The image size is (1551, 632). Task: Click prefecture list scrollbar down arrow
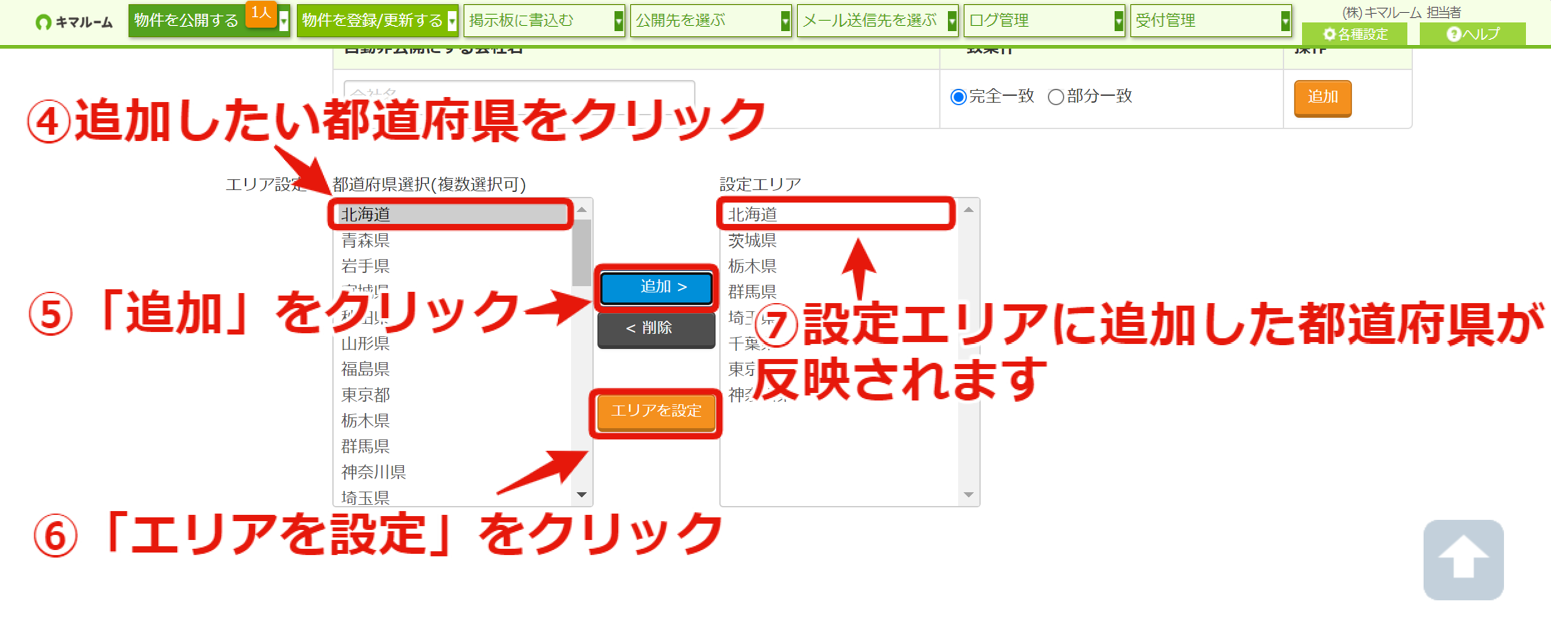(x=581, y=495)
